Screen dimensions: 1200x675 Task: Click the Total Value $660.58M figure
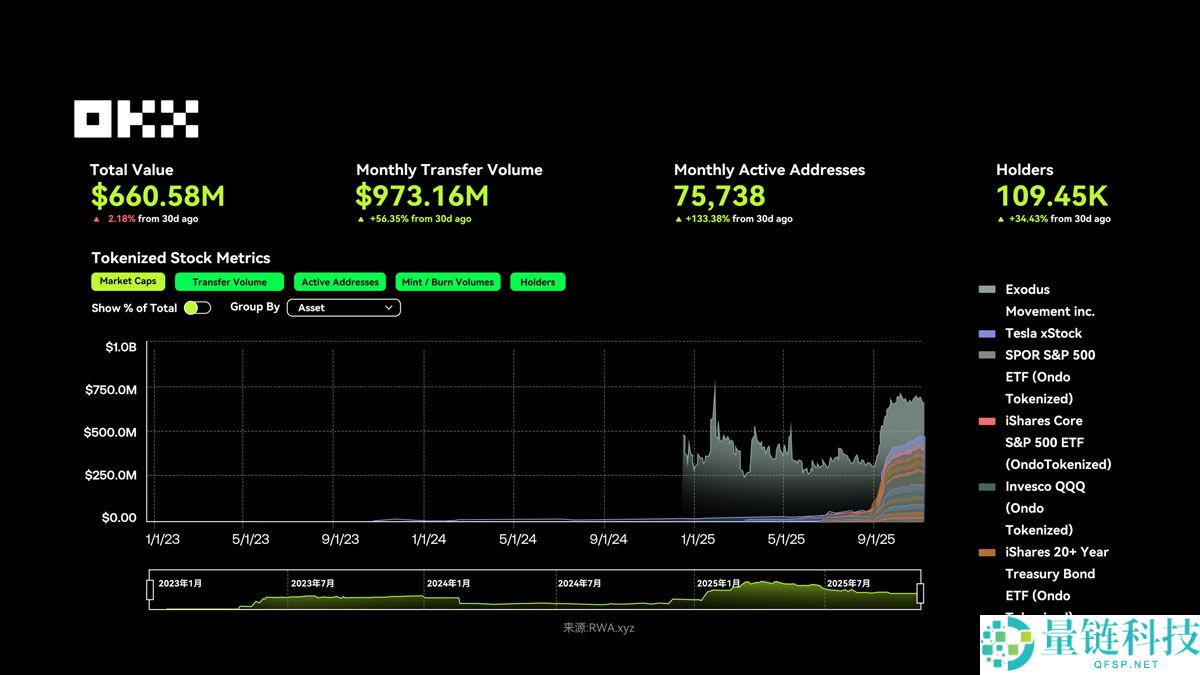coord(158,196)
